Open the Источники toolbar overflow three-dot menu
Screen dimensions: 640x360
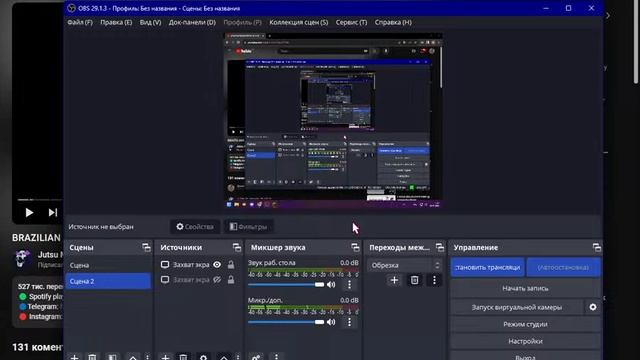(238, 357)
